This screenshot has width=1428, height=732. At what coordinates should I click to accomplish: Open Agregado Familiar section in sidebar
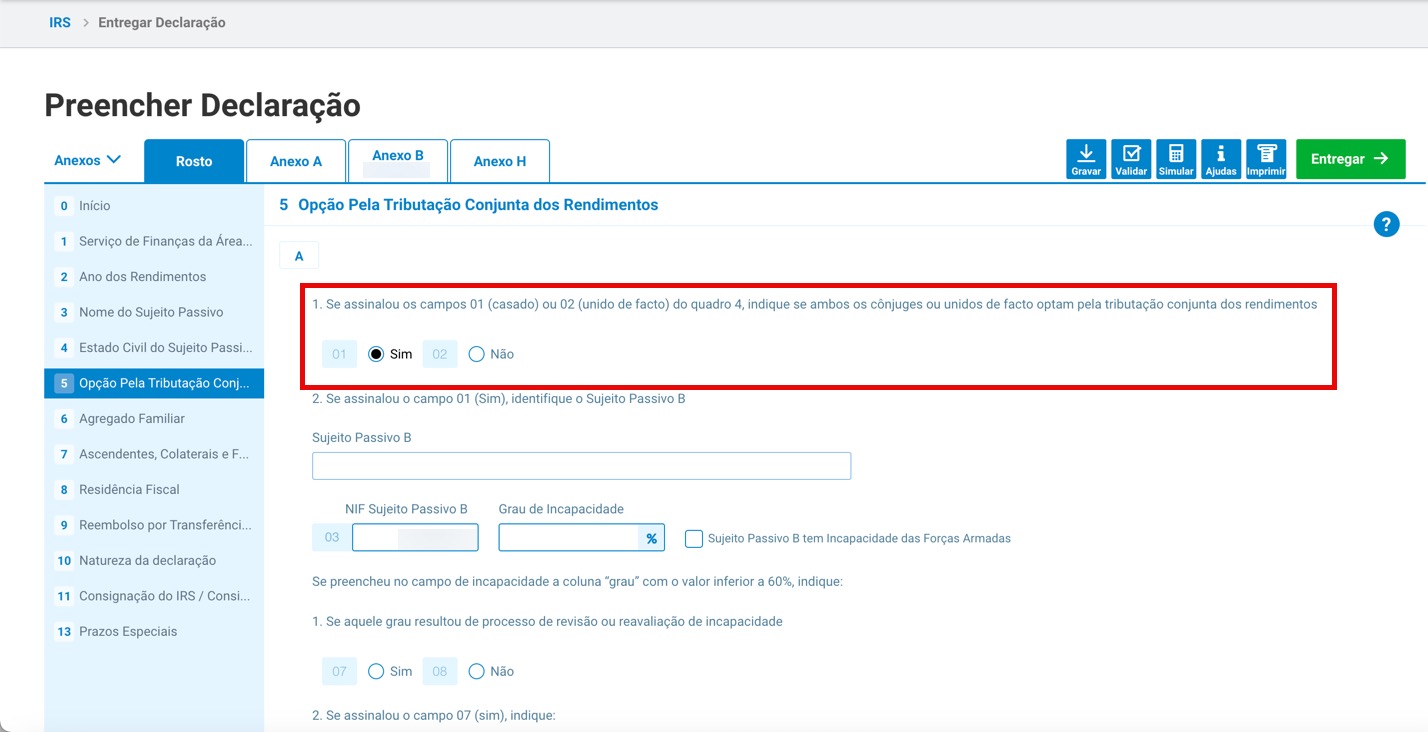coord(132,419)
